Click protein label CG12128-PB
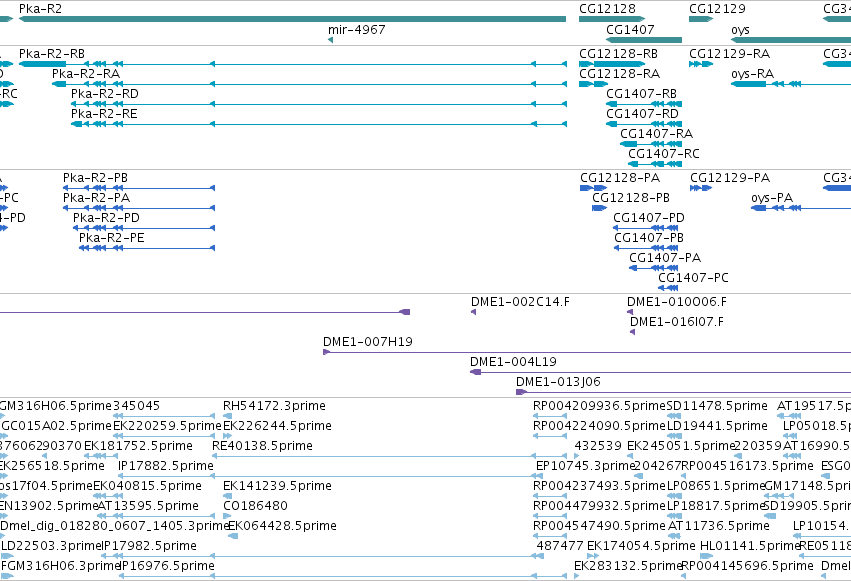 (631, 198)
